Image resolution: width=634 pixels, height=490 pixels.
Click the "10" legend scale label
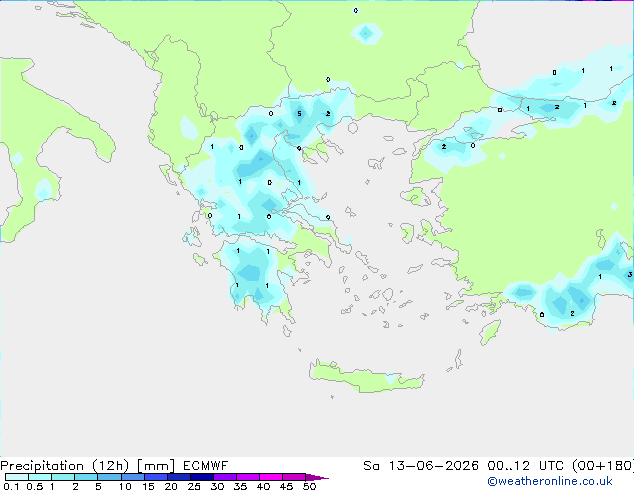[125, 486]
